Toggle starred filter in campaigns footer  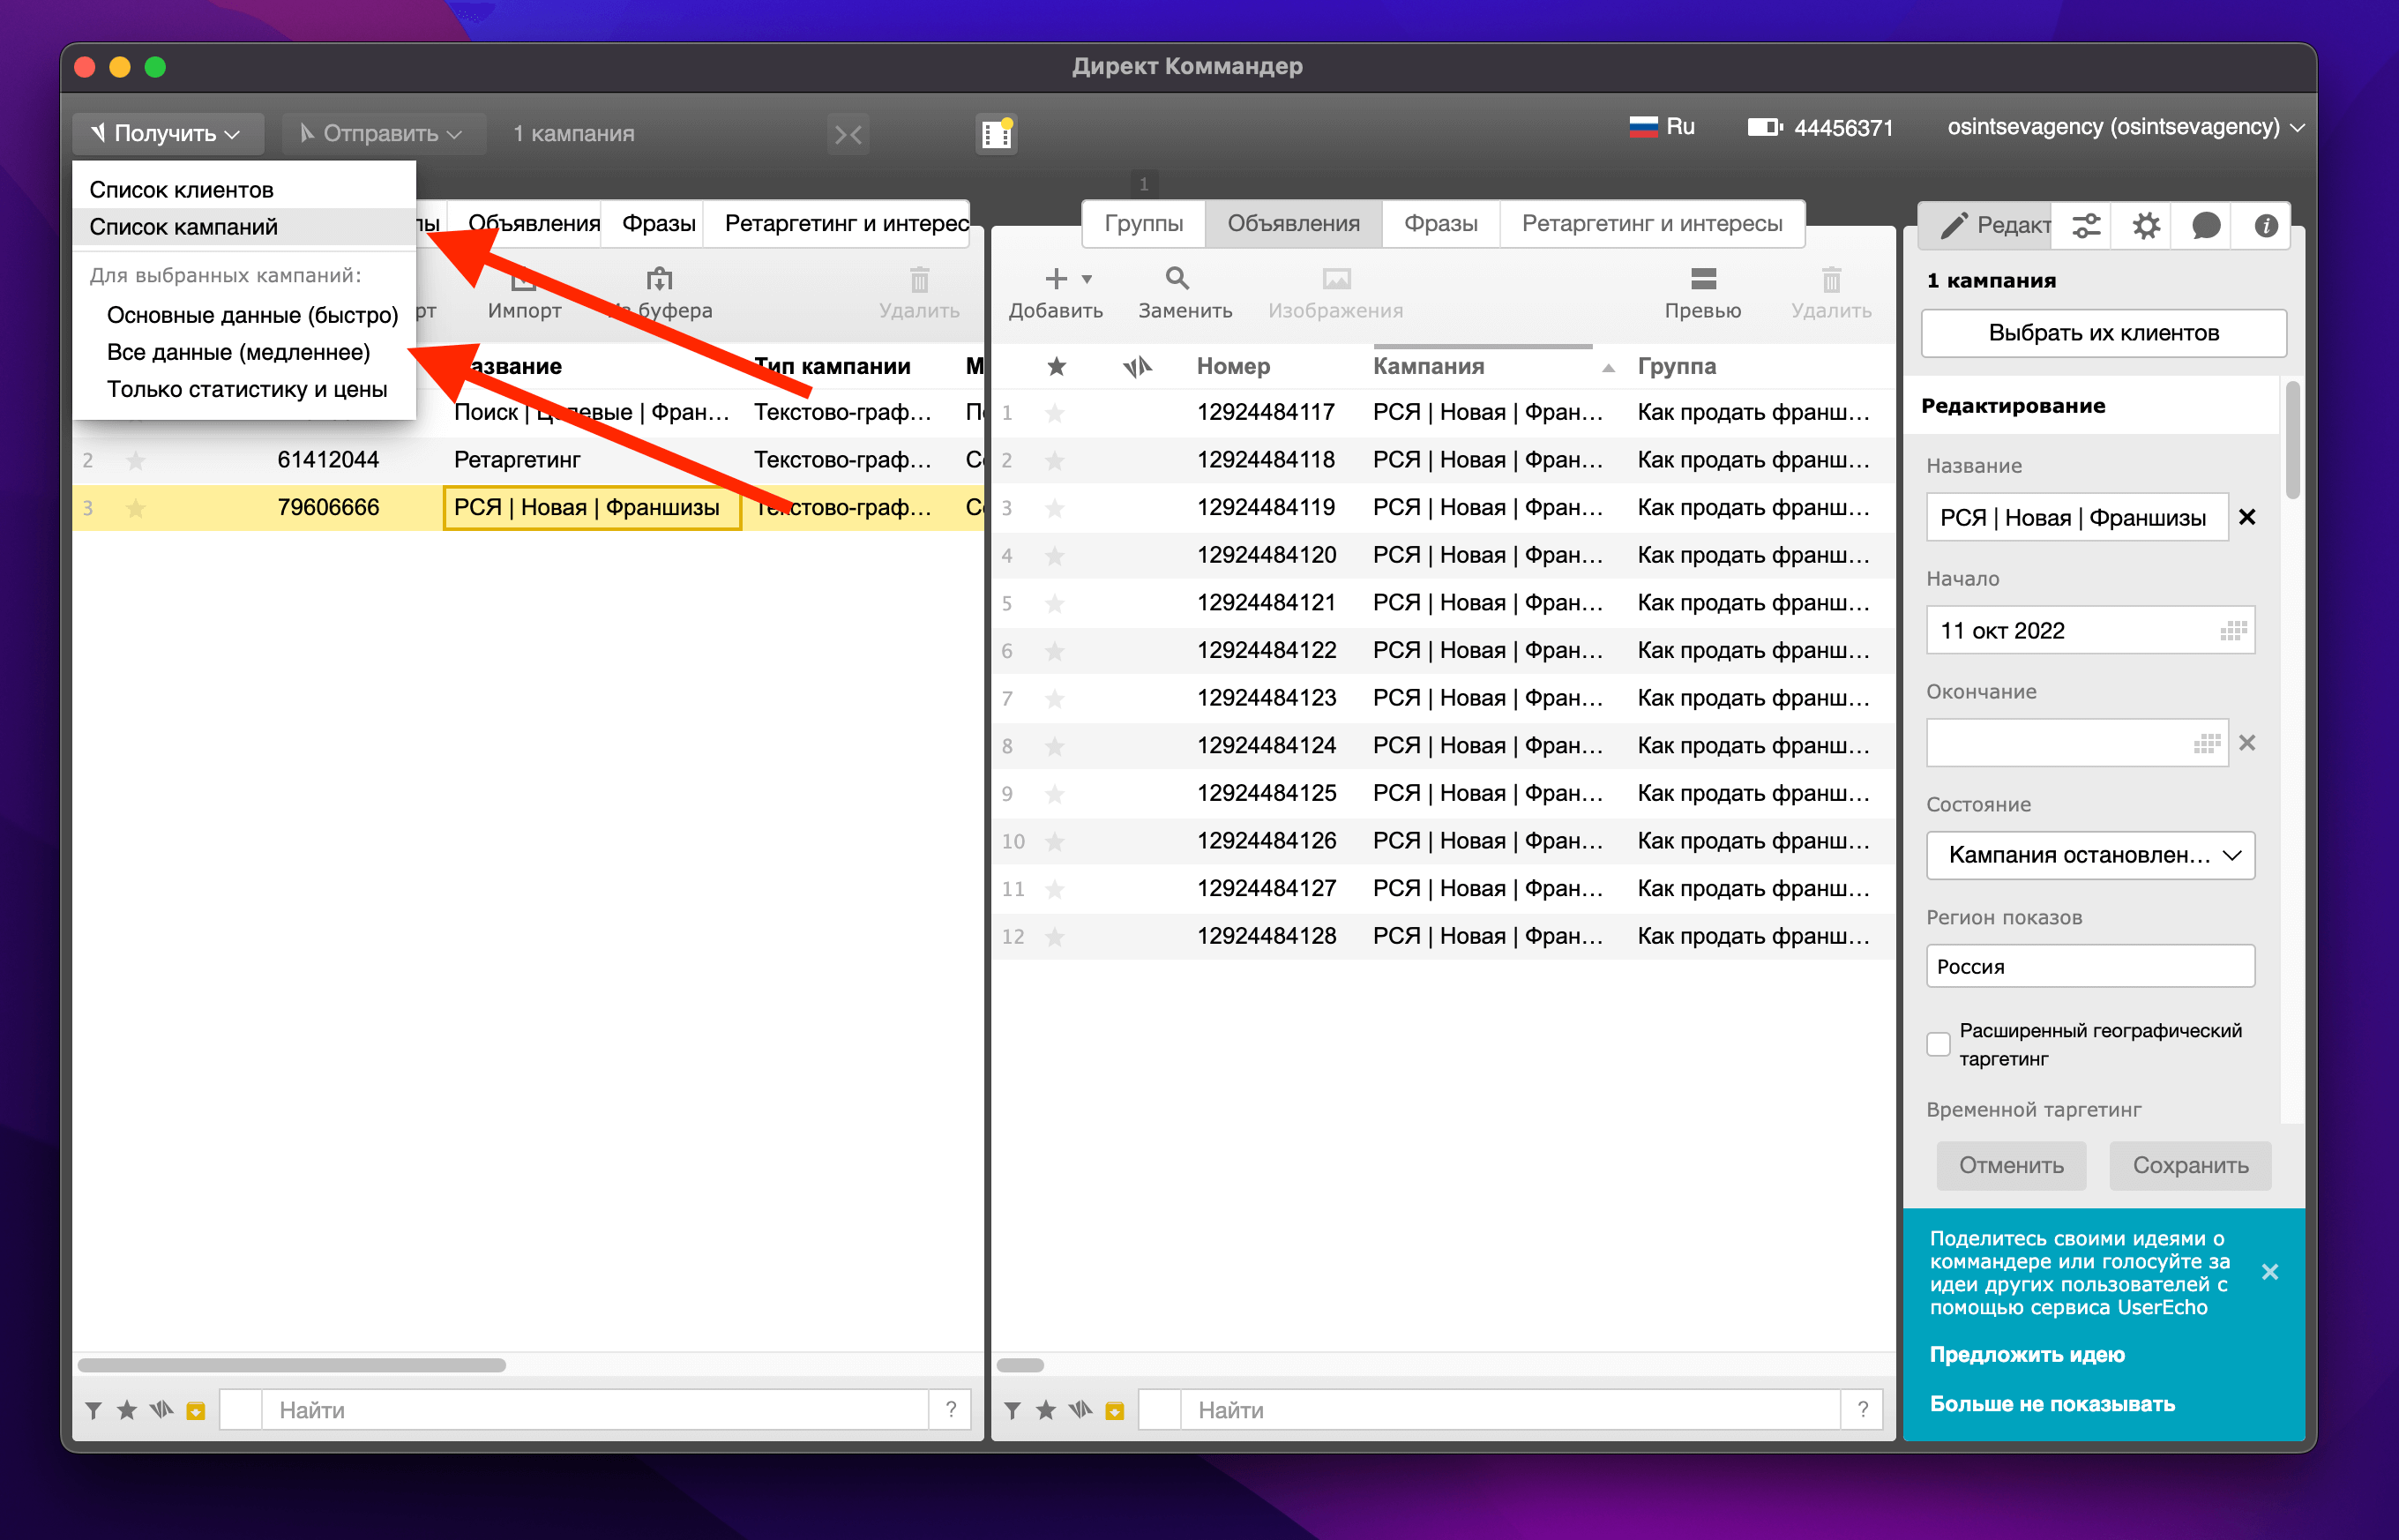pos(127,1410)
